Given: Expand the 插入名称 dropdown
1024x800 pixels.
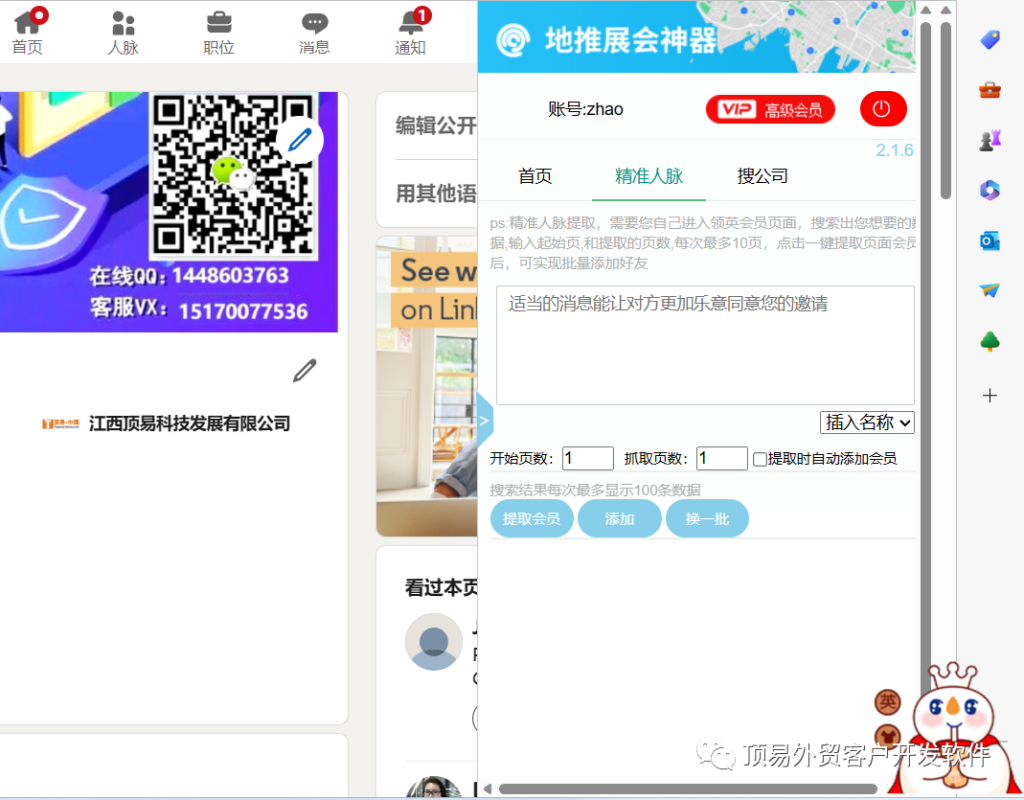Looking at the screenshot, I should click(x=867, y=422).
